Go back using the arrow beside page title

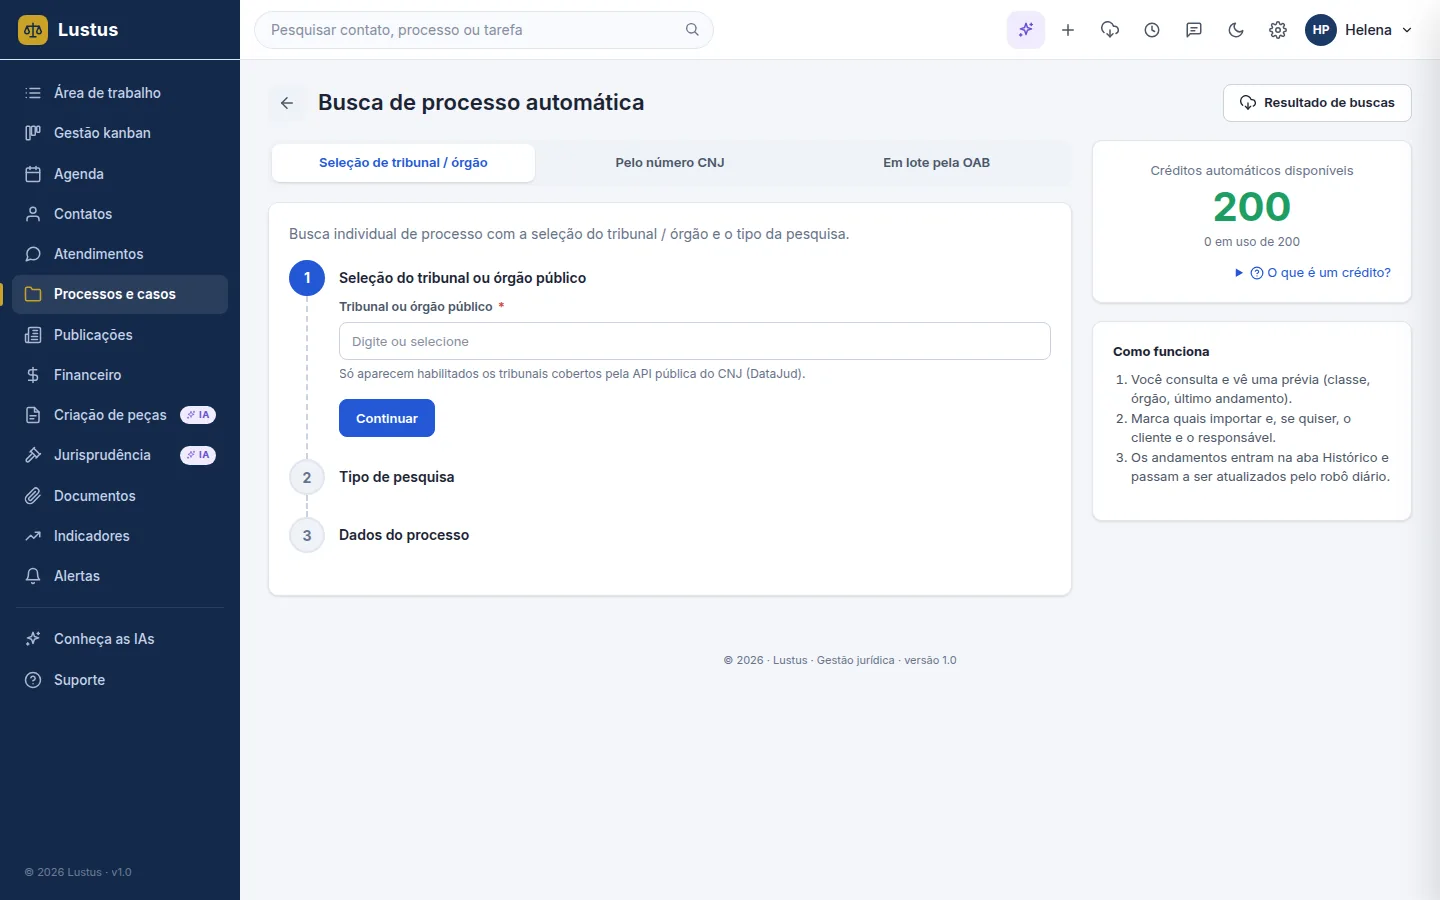(287, 103)
